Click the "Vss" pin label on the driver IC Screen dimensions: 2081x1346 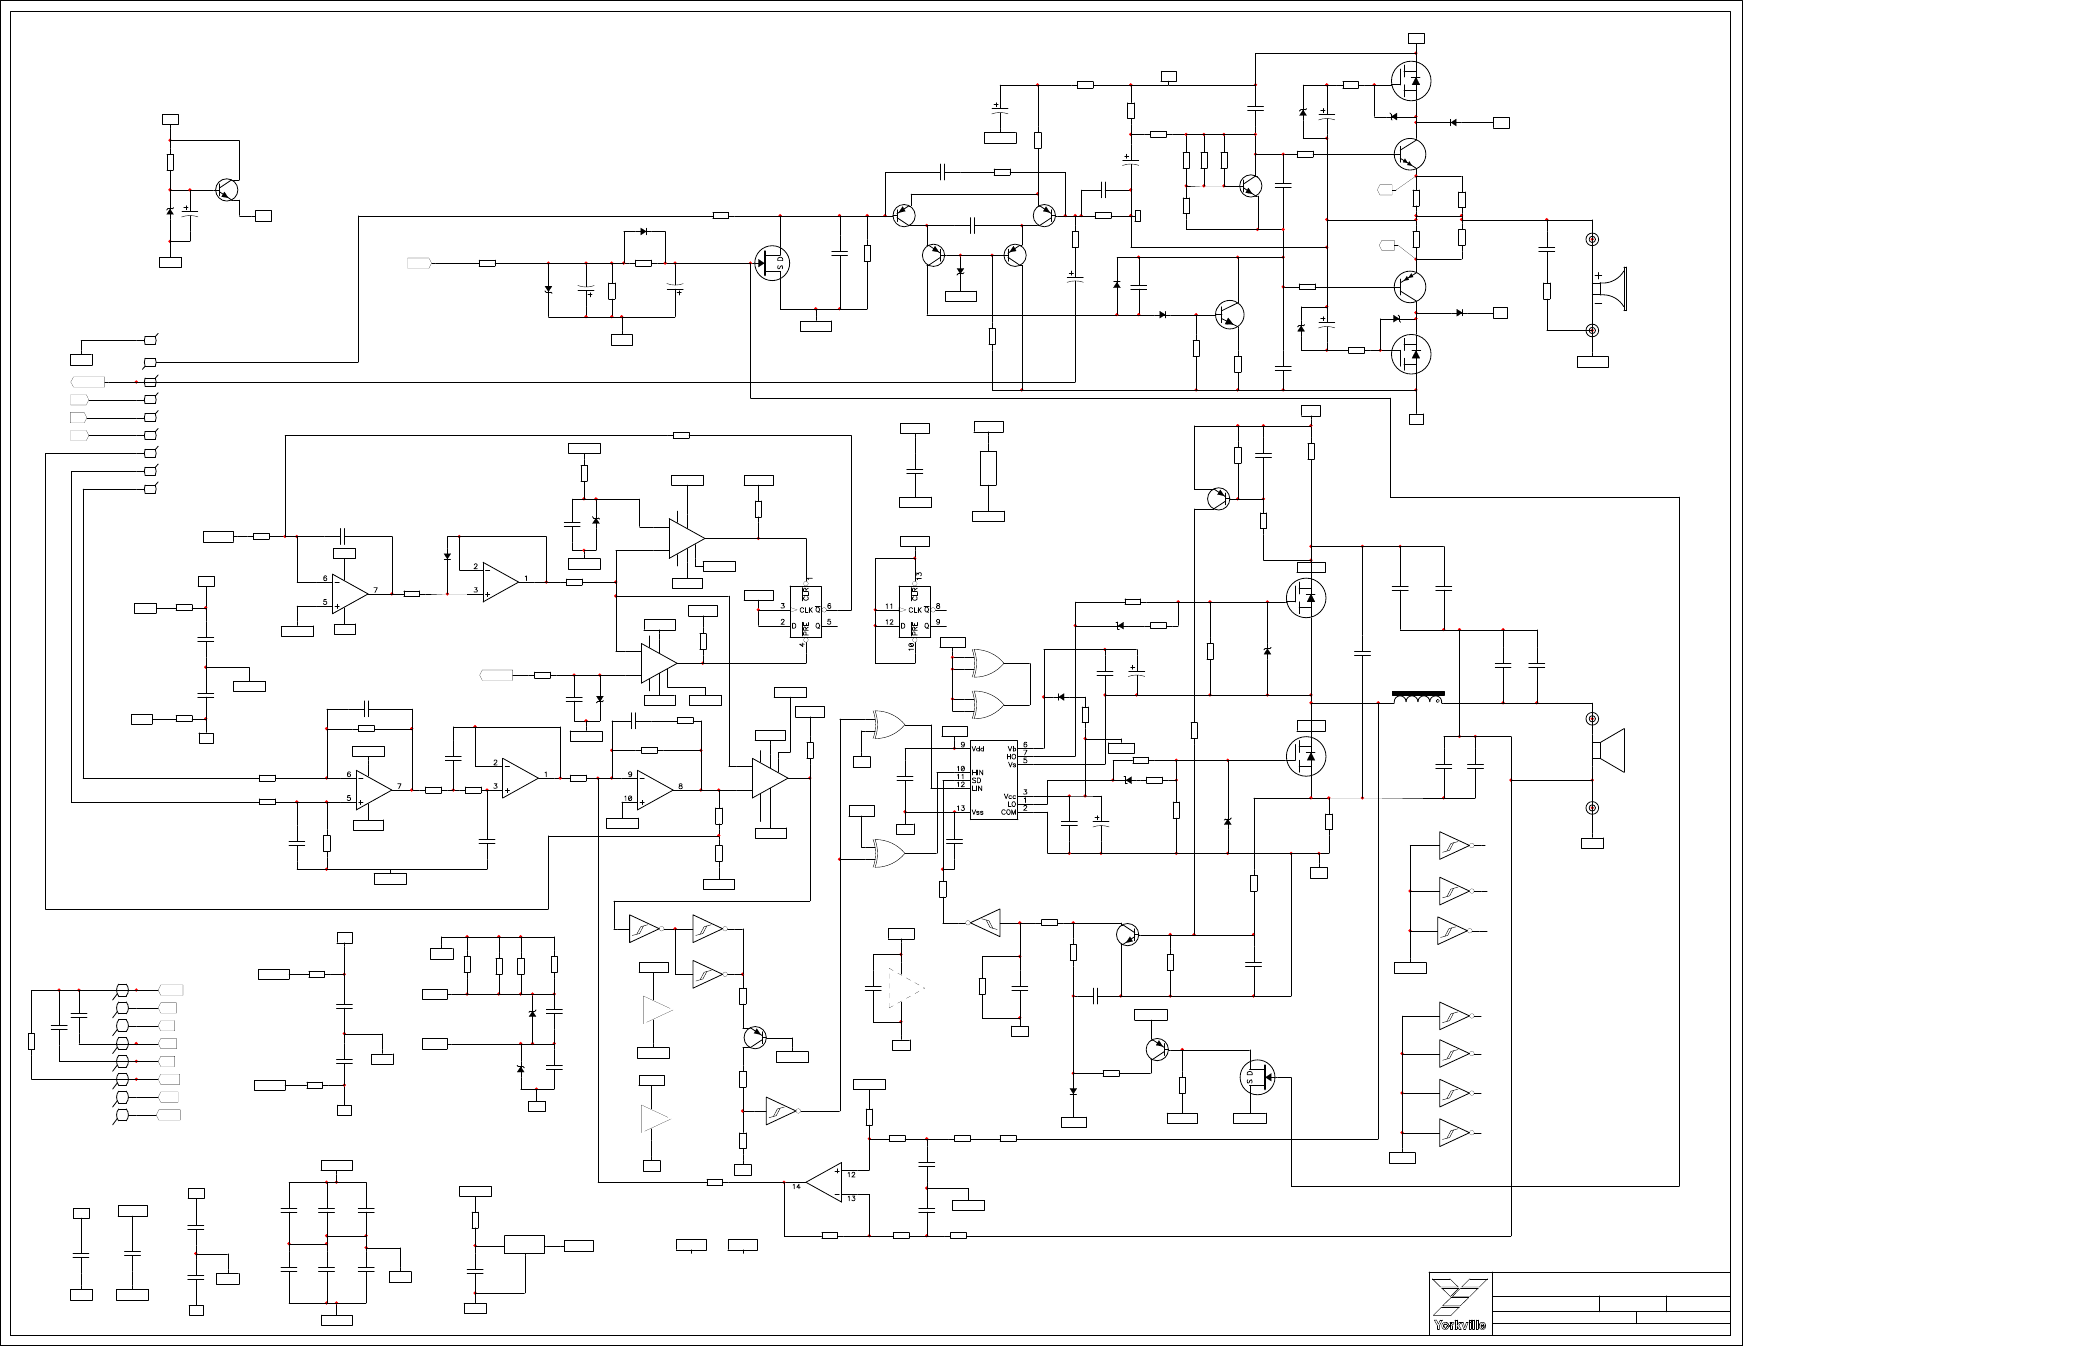pos(978,812)
